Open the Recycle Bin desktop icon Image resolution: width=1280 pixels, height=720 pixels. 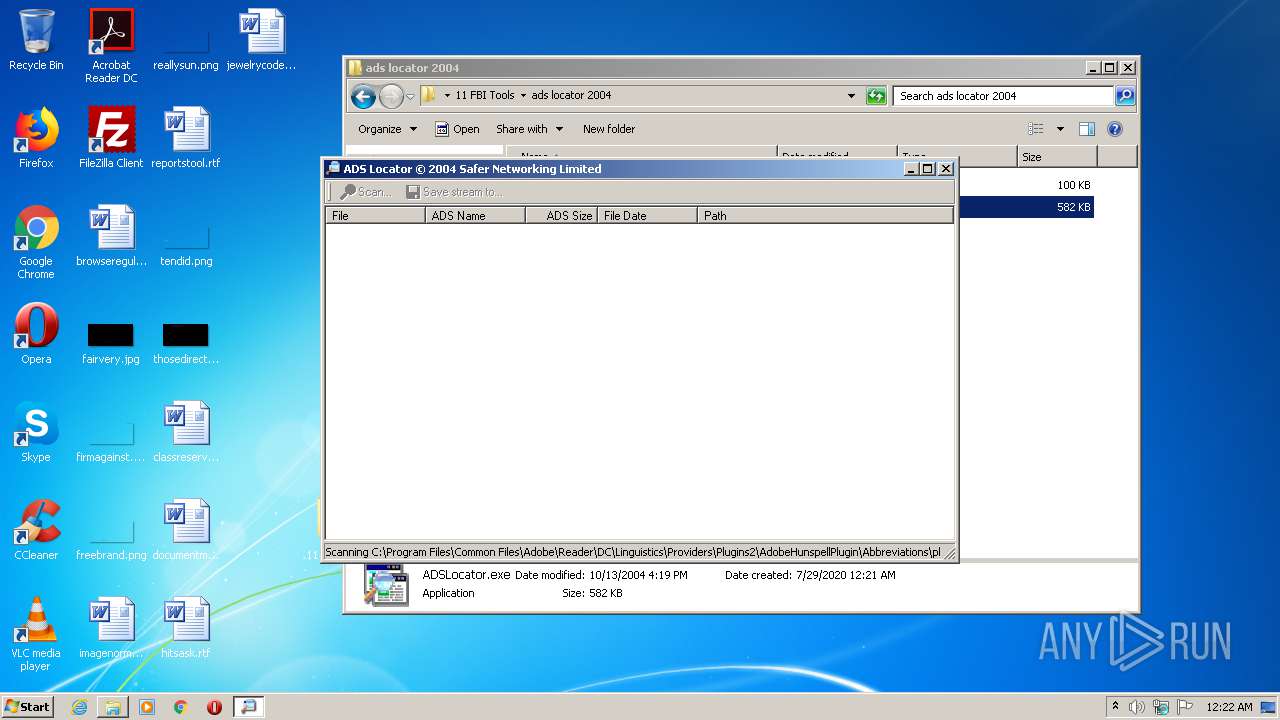coord(36,41)
